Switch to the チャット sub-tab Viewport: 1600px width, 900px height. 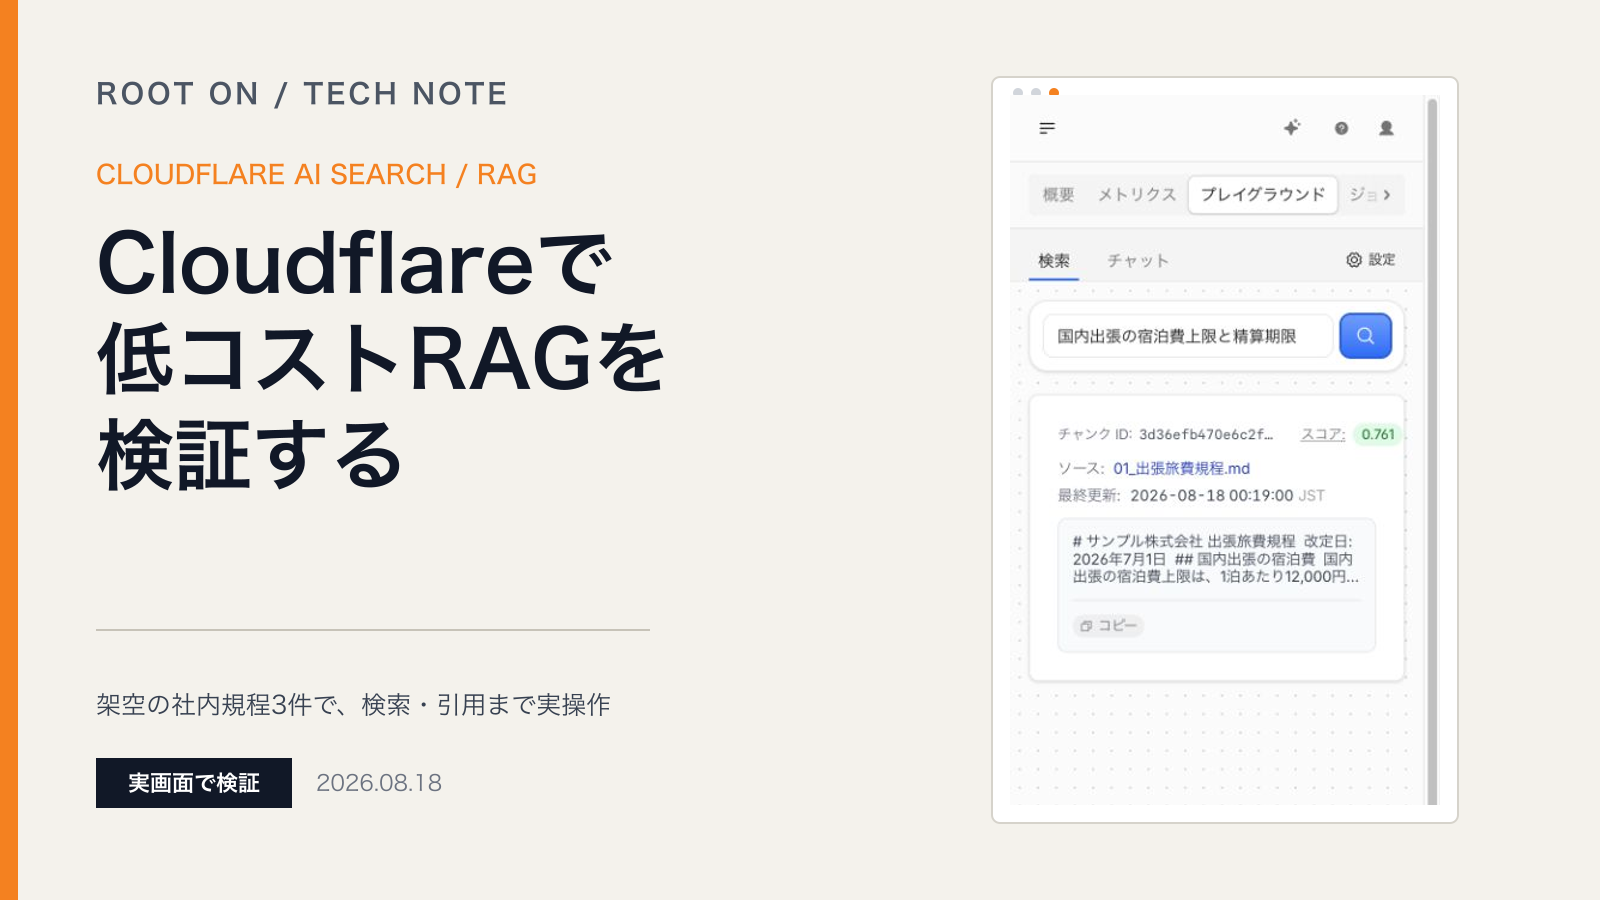pos(1137,260)
